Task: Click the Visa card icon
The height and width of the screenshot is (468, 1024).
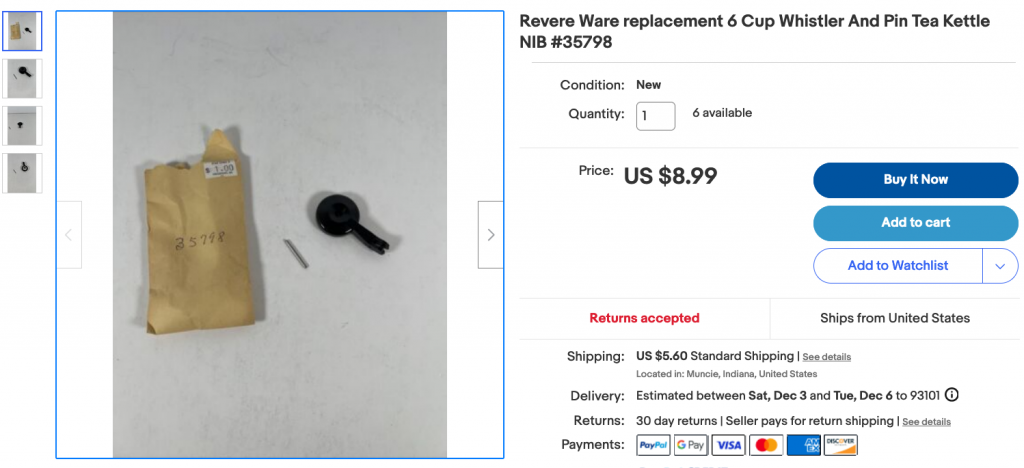Action: pos(728,445)
